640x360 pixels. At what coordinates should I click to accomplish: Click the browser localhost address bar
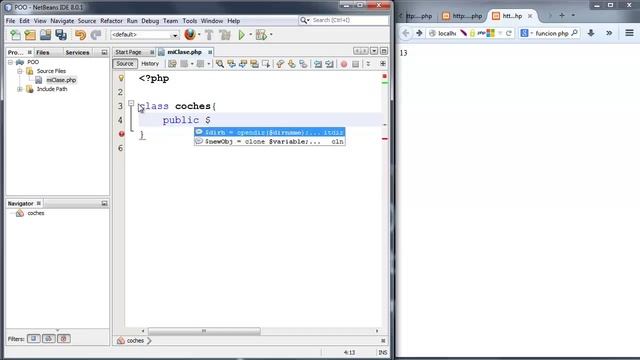(x=447, y=33)
